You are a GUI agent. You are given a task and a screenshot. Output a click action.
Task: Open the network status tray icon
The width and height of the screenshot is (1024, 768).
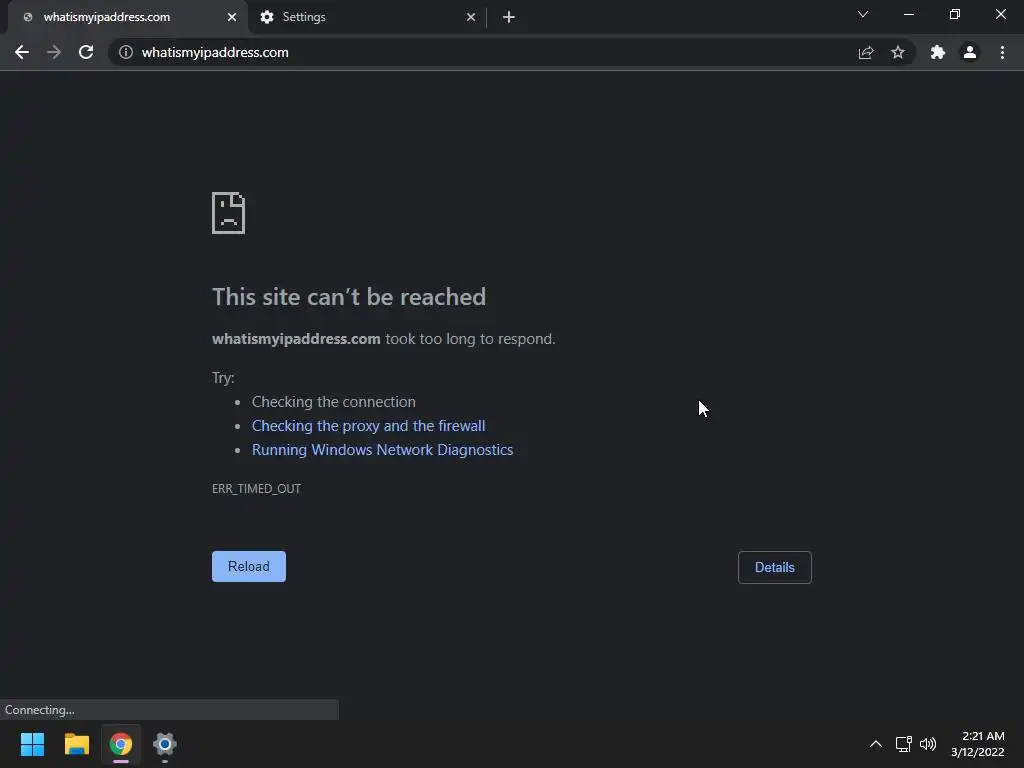(x=903, y=744)
